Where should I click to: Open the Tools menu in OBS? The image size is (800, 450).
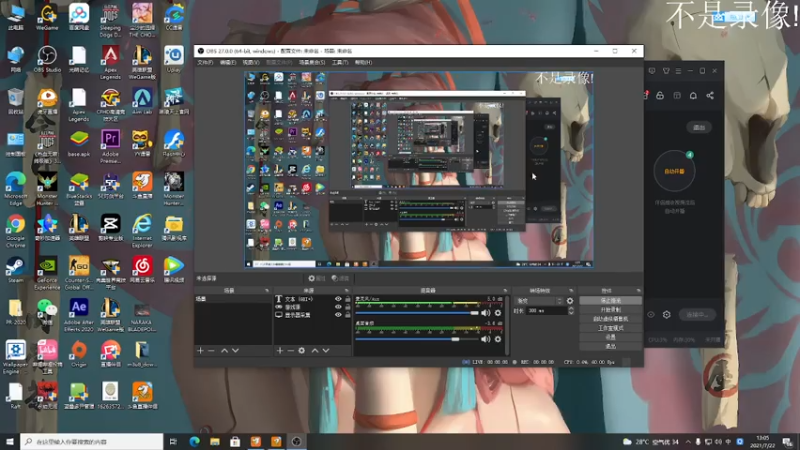click(x=340, y=62)
